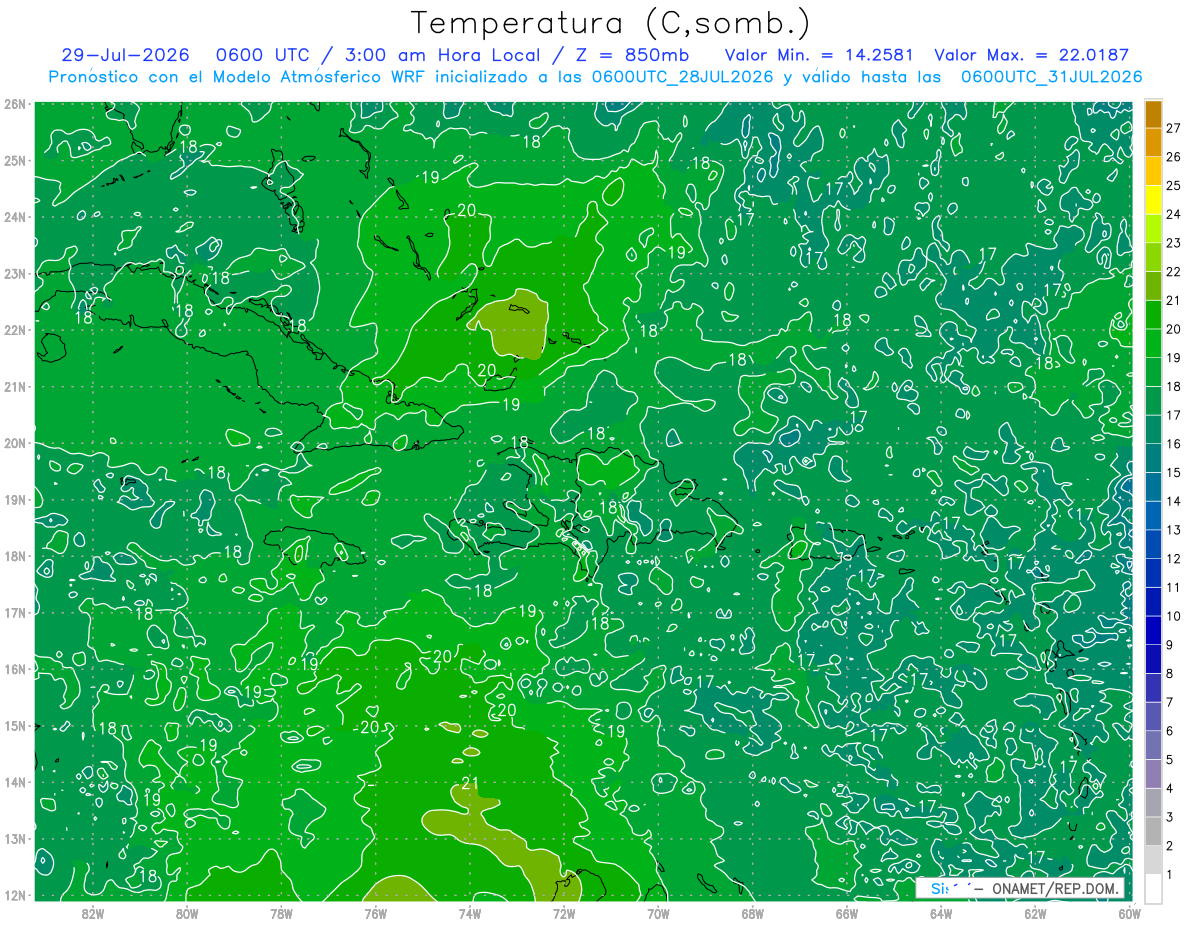
Task: Click the '21' contour label on the map
Action: pos(470,782)
